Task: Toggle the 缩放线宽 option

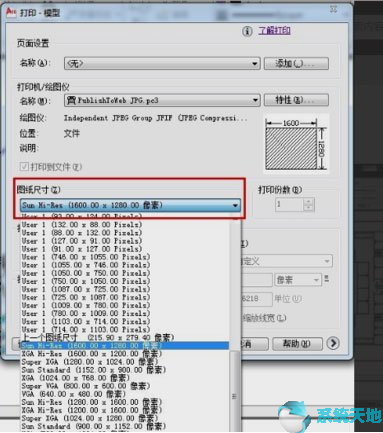Action: coord(263,318)
